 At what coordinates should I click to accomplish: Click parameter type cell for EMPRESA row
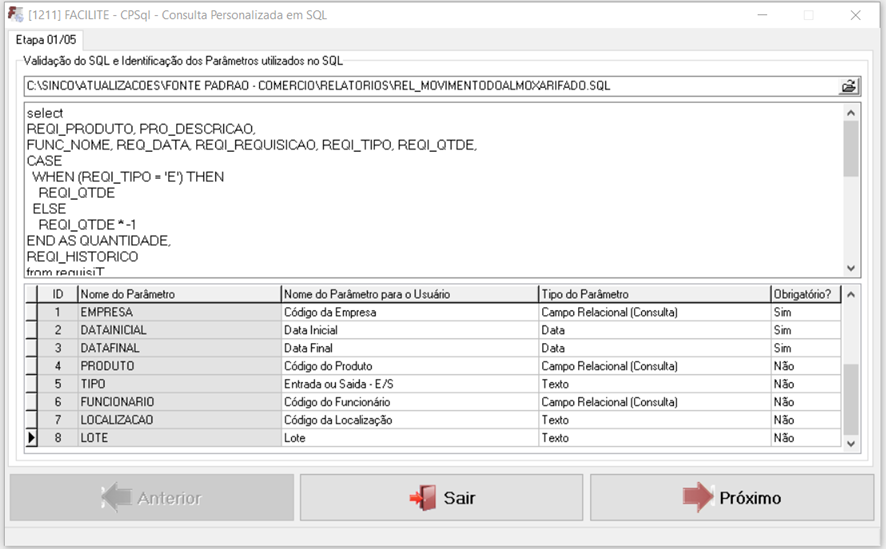click(655, 312)
